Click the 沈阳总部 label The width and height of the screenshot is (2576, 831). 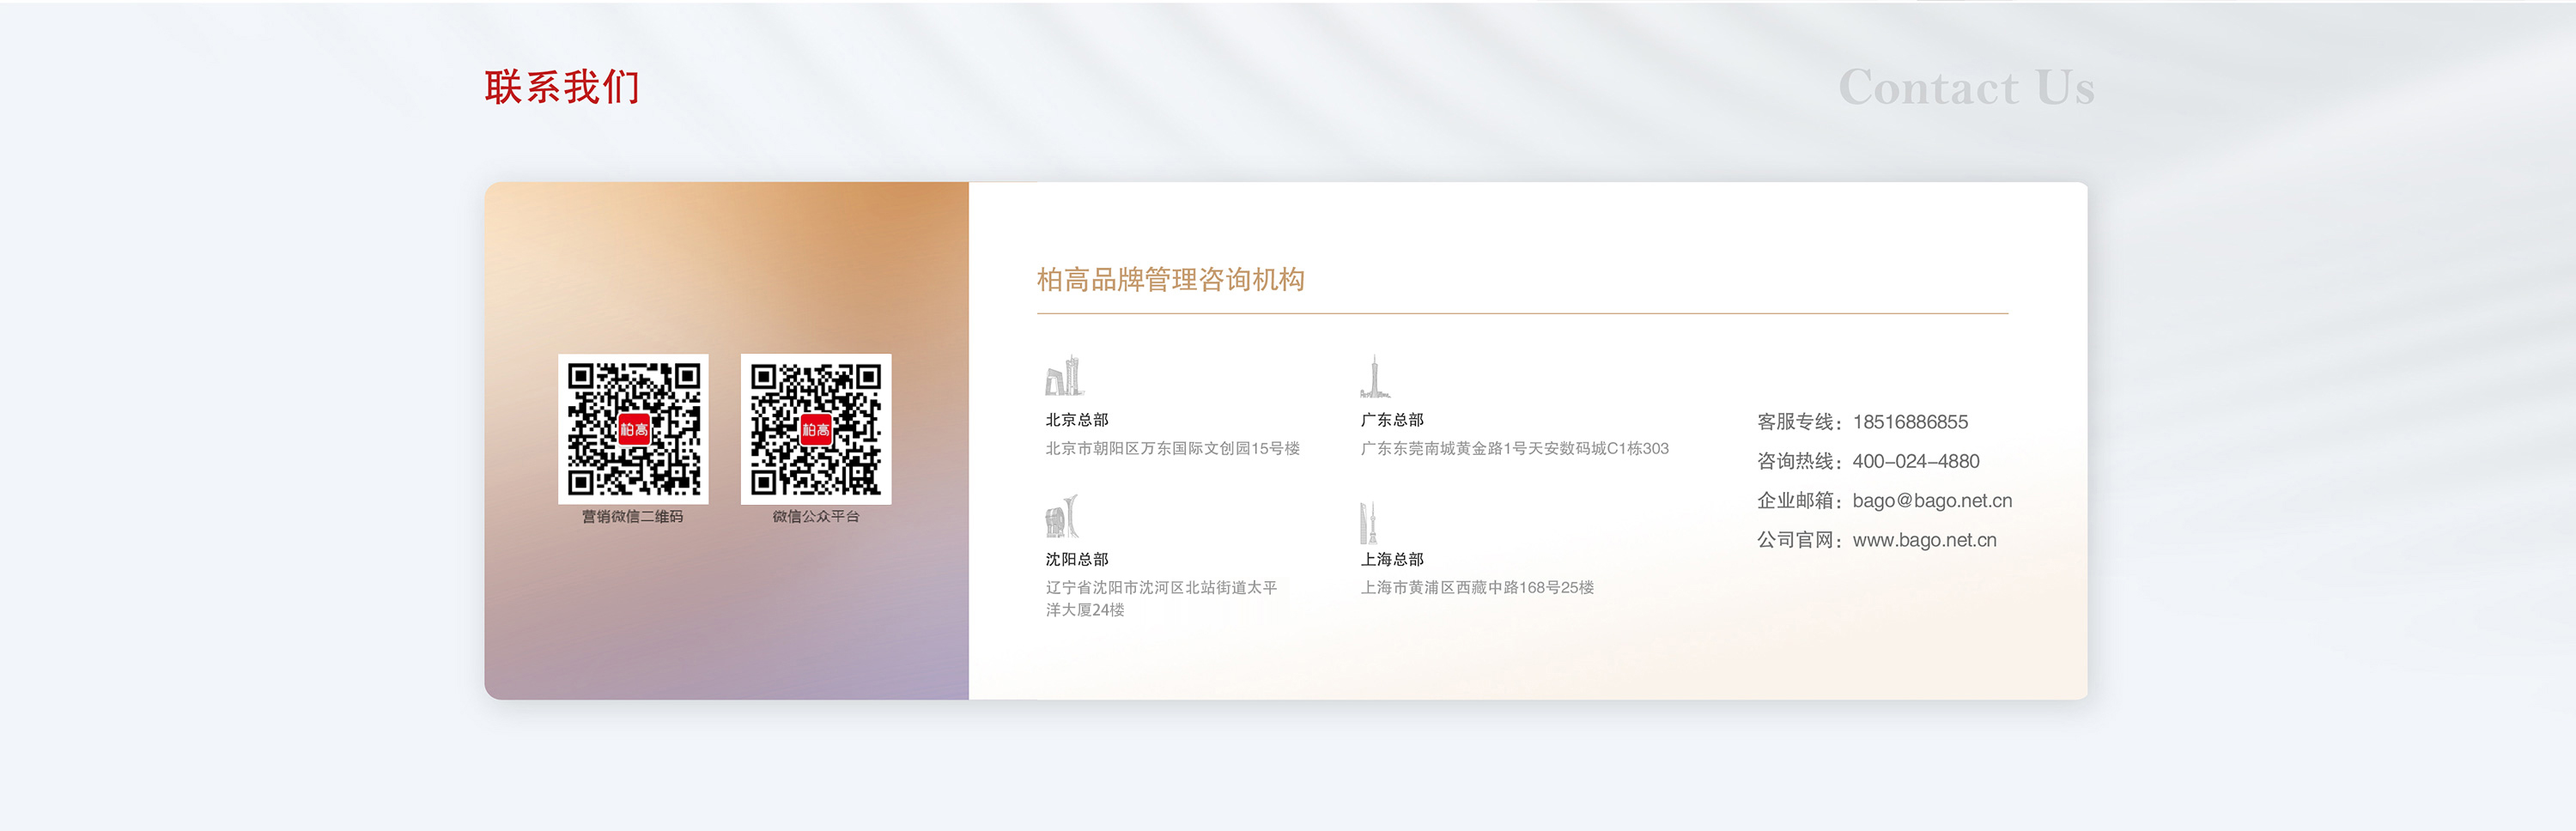tap(1077, 559)
